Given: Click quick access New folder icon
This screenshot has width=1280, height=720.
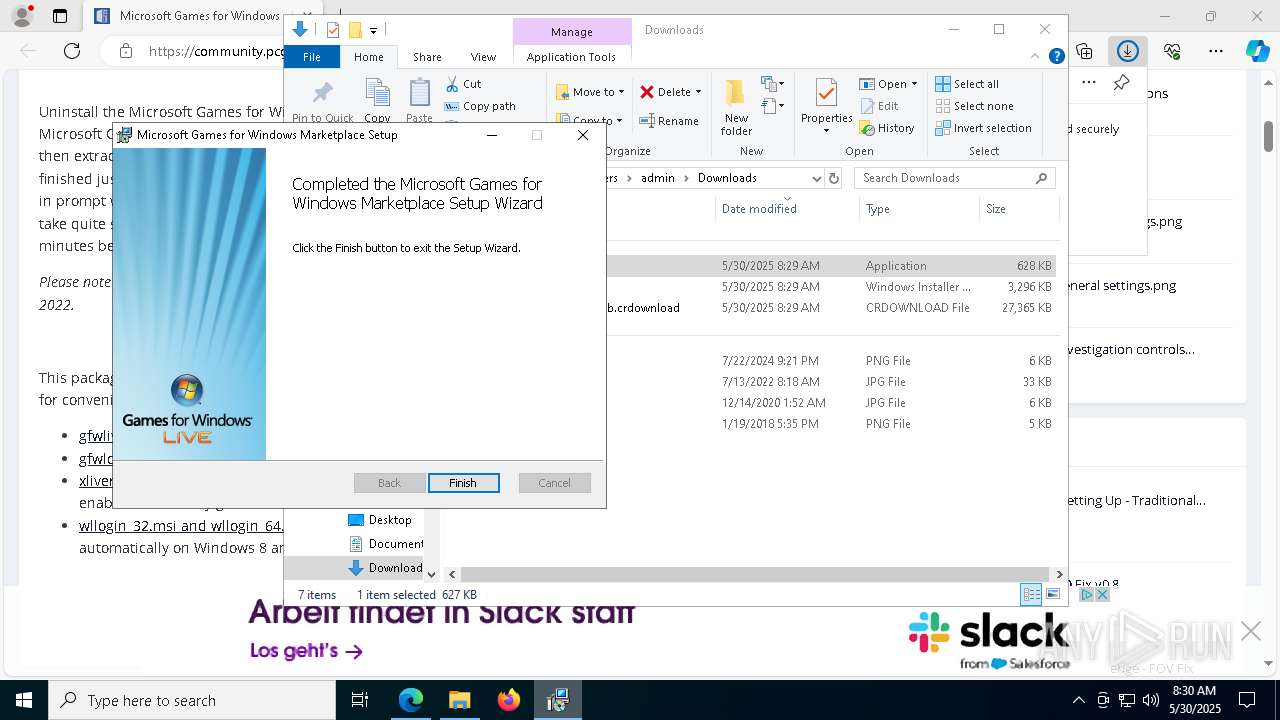Looking at the screenshot, I should 354,30.
